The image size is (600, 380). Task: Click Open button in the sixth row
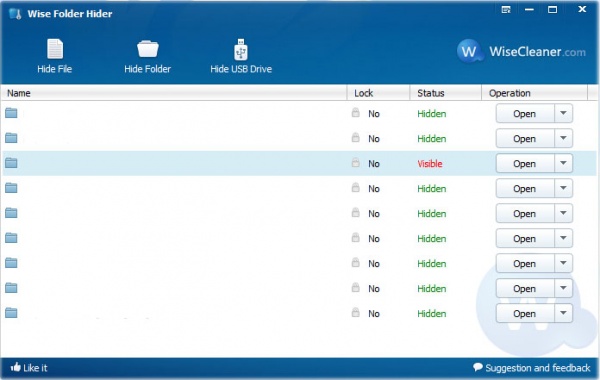pyautogui.click(x=525, y=238)
